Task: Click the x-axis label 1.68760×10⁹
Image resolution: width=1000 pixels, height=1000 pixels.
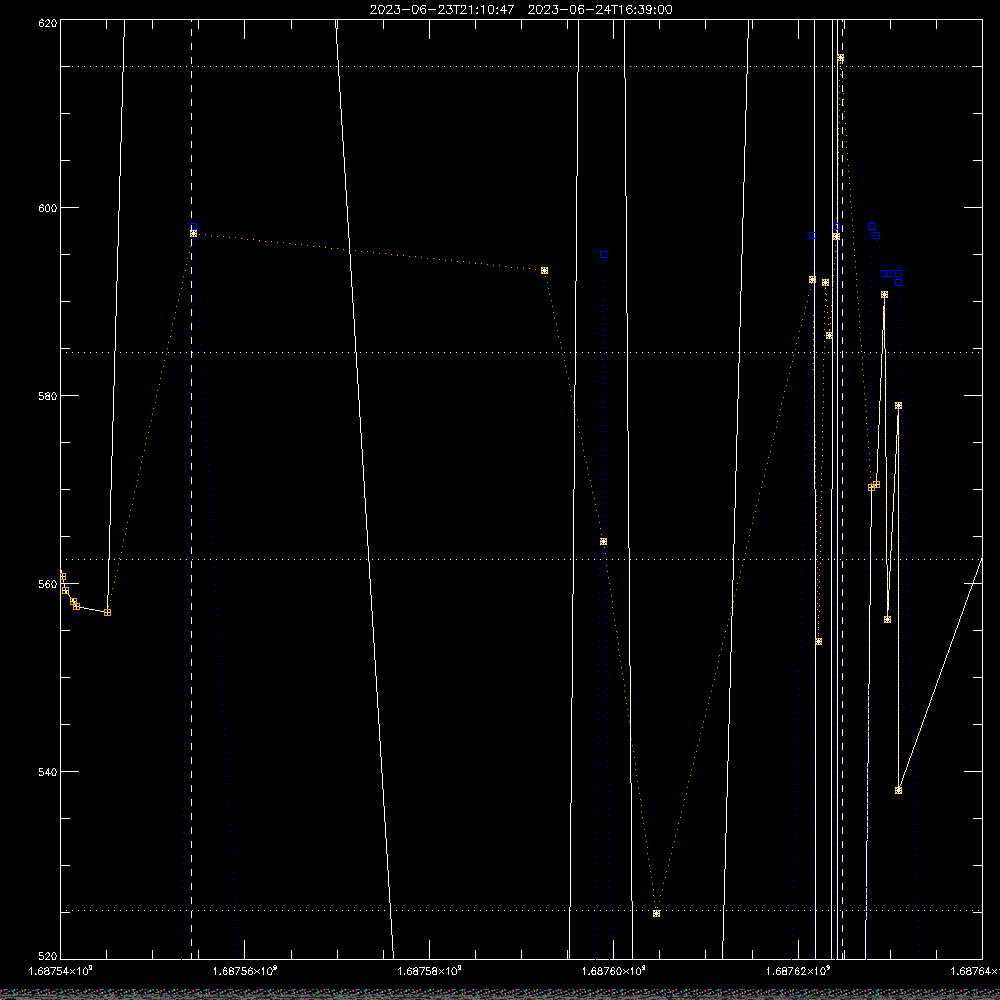Action: point(614,971)
